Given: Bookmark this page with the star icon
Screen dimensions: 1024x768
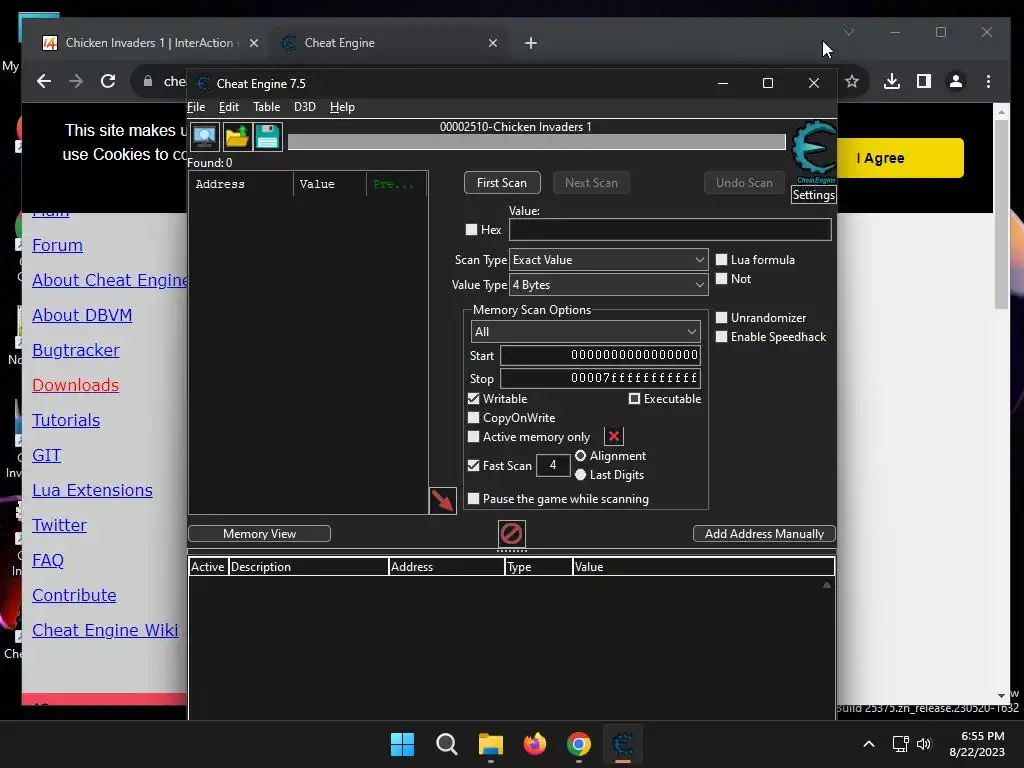Looking at the screenshot, I should [852, 81].
